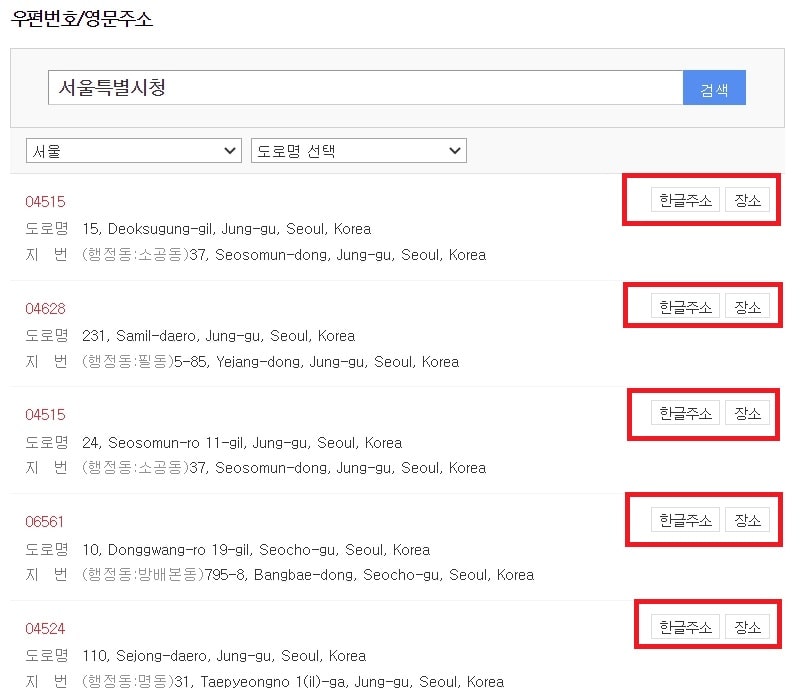Viewport: 807px width, 700px height.
Task: Click 장소 for the Sejong-daero result
Action: coord(747,627)
